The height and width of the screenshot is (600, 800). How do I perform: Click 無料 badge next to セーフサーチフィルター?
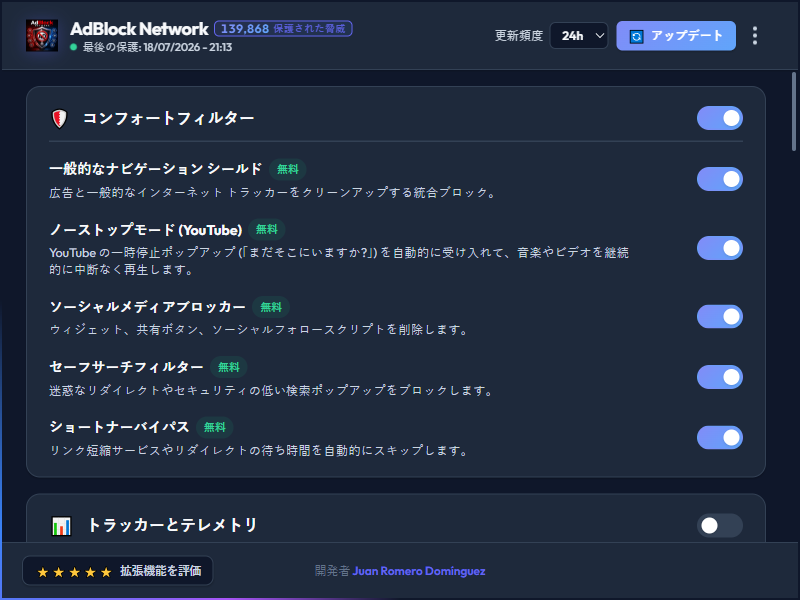[x=229, y=367]
